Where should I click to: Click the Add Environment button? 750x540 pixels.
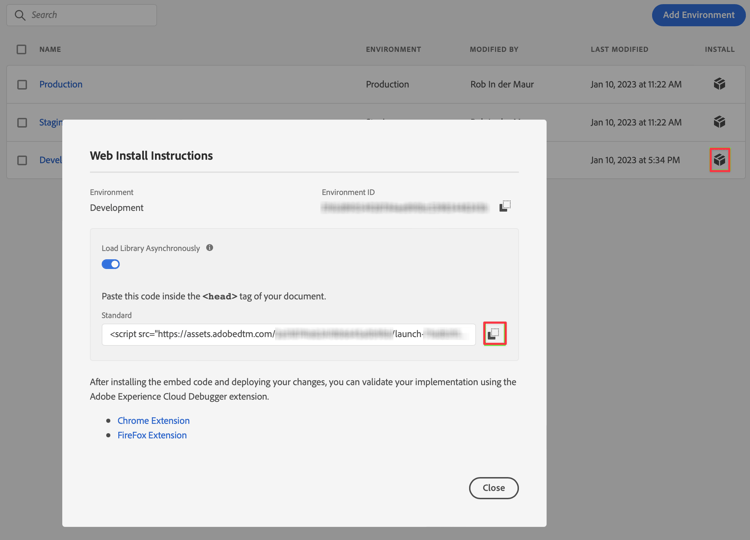[x=698, y=15]
